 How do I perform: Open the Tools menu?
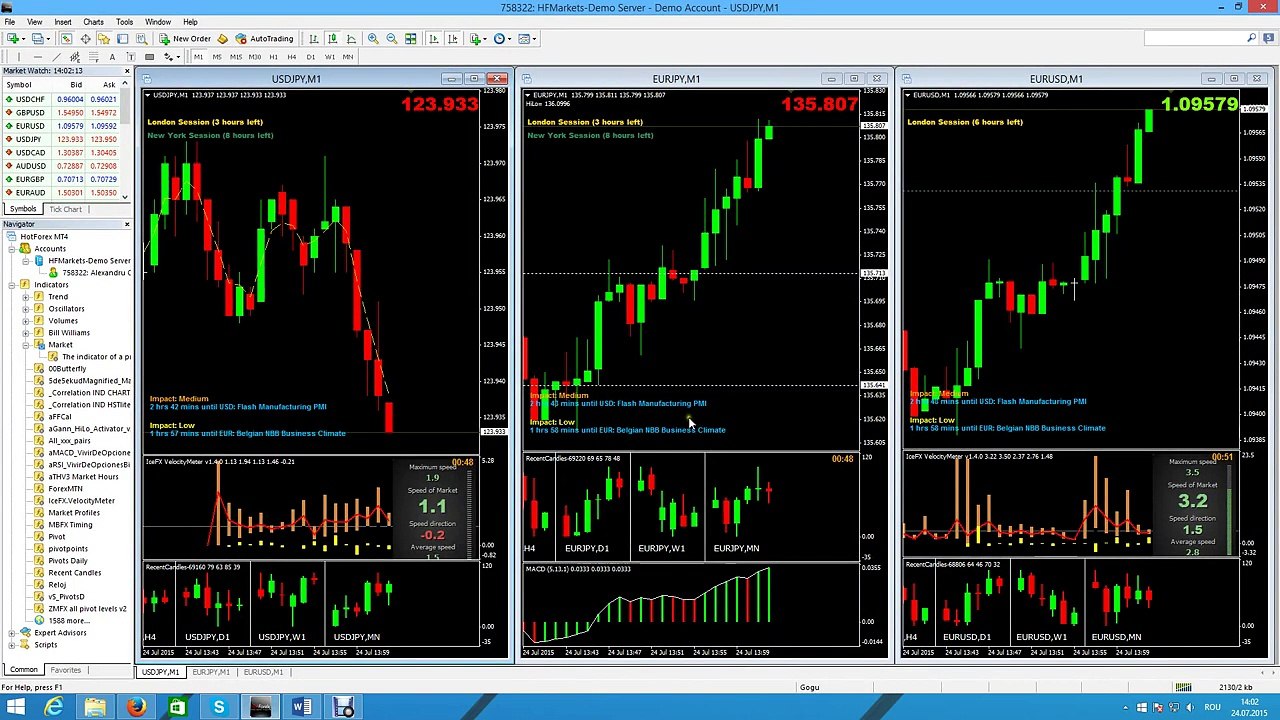click(x=124, y=21)
